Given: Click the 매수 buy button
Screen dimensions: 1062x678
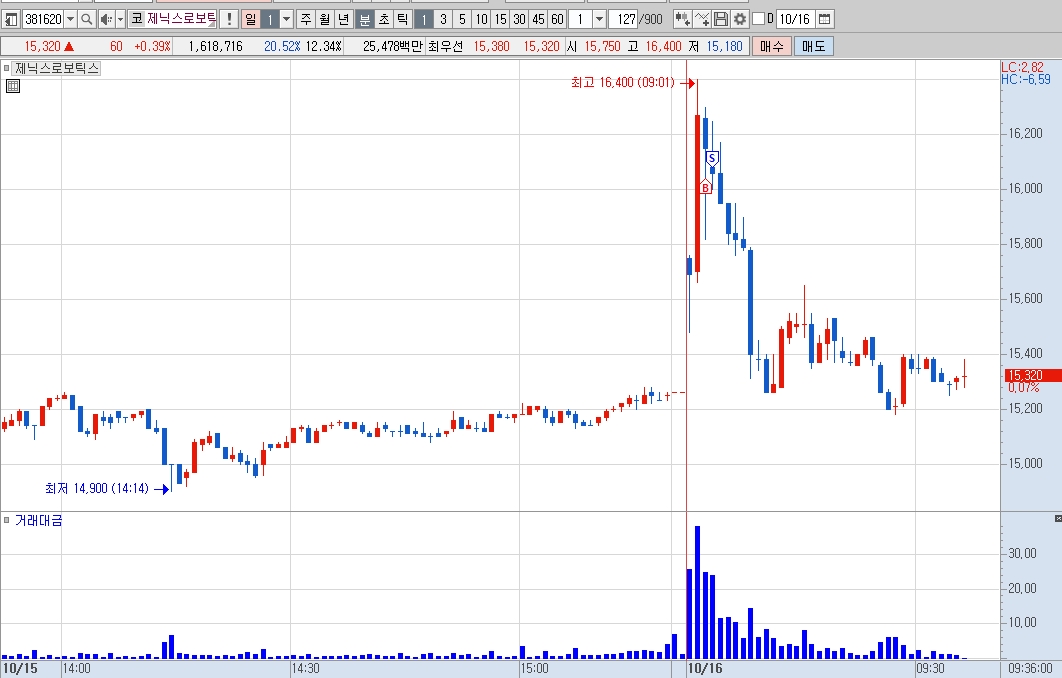Looking at the screenshot, I should [x=771, y=46].
